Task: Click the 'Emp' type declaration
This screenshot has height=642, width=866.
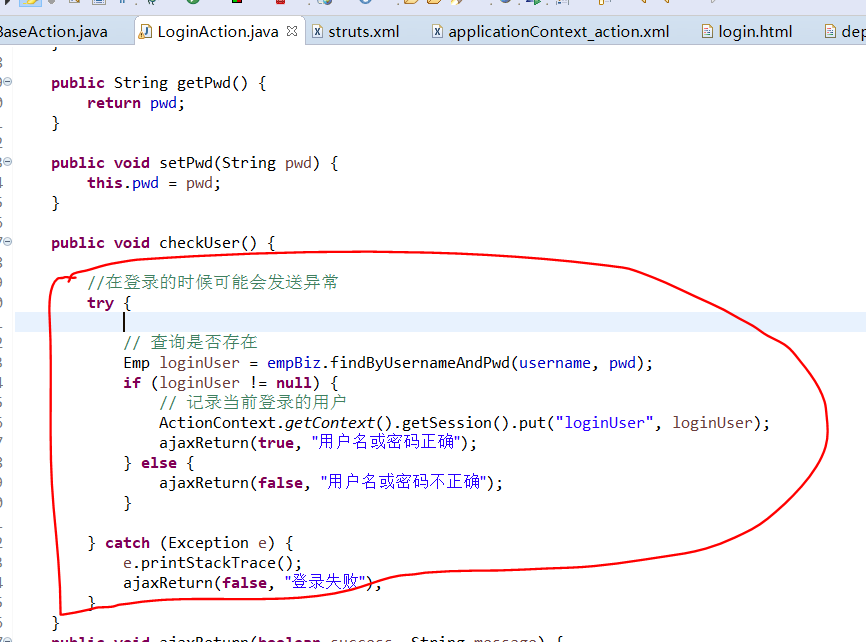Action: point(136,363)
